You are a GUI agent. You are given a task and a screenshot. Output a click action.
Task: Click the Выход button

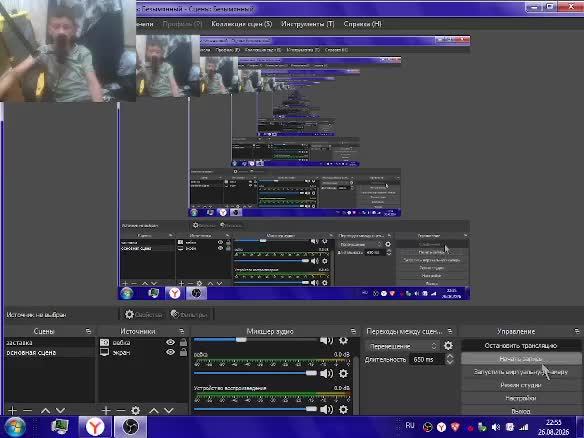(x=521, y=411)
